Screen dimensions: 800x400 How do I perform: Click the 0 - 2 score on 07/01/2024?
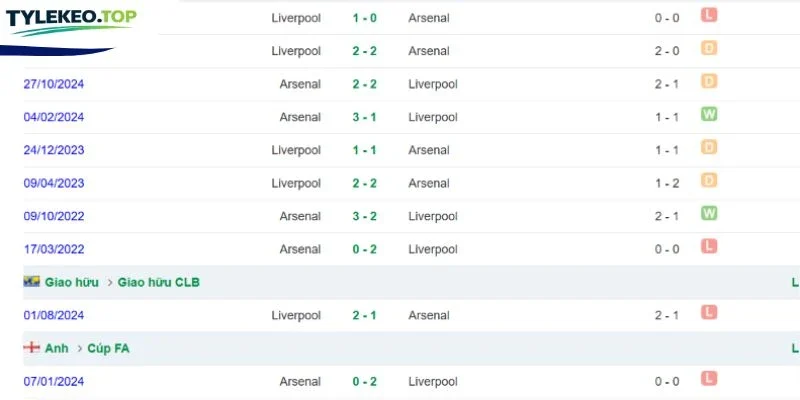pyautogui.click(x=364, y=381)
